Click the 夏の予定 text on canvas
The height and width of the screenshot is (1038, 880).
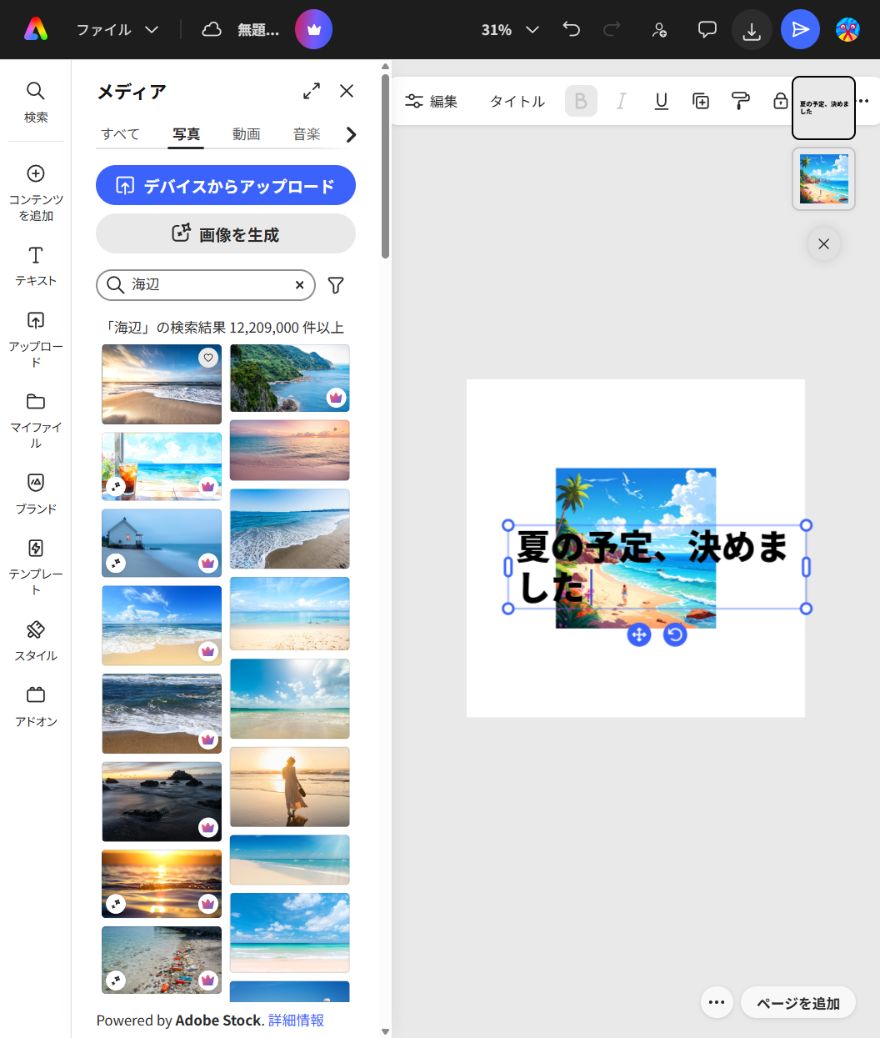pyautogui.click(x=652, y=567)
